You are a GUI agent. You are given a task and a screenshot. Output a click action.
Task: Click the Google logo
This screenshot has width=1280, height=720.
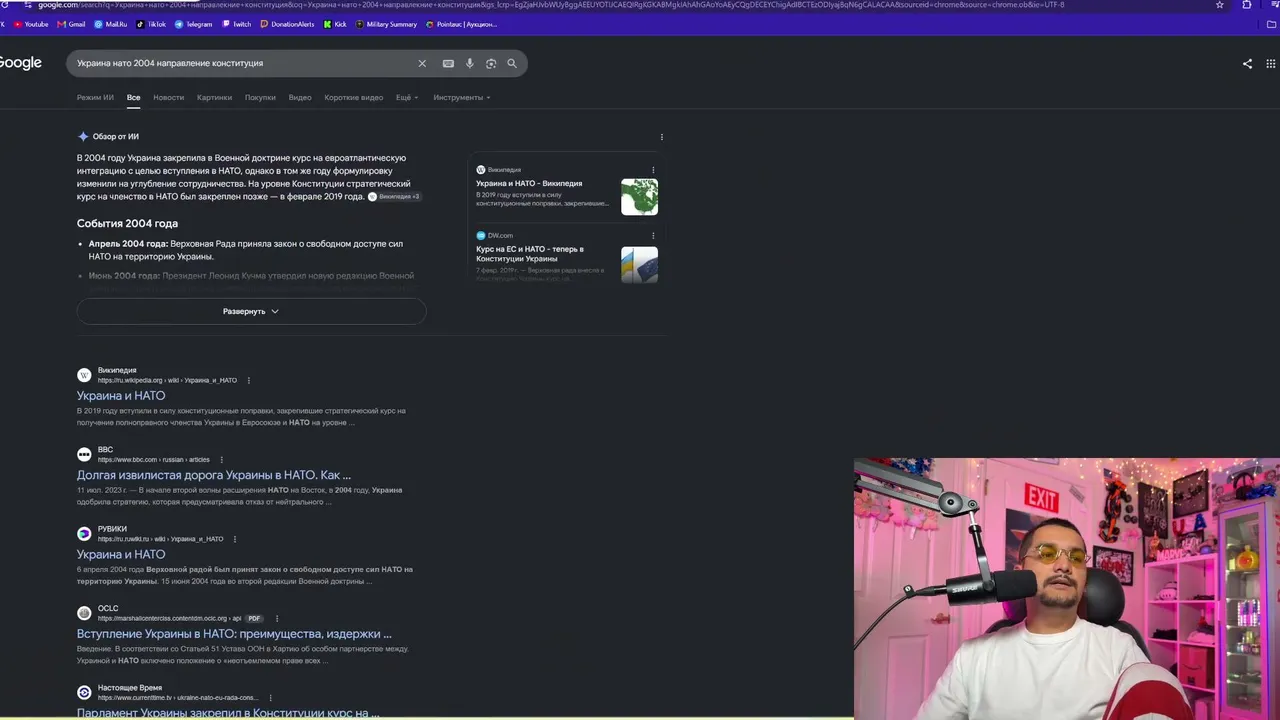[x=20, y=63]
